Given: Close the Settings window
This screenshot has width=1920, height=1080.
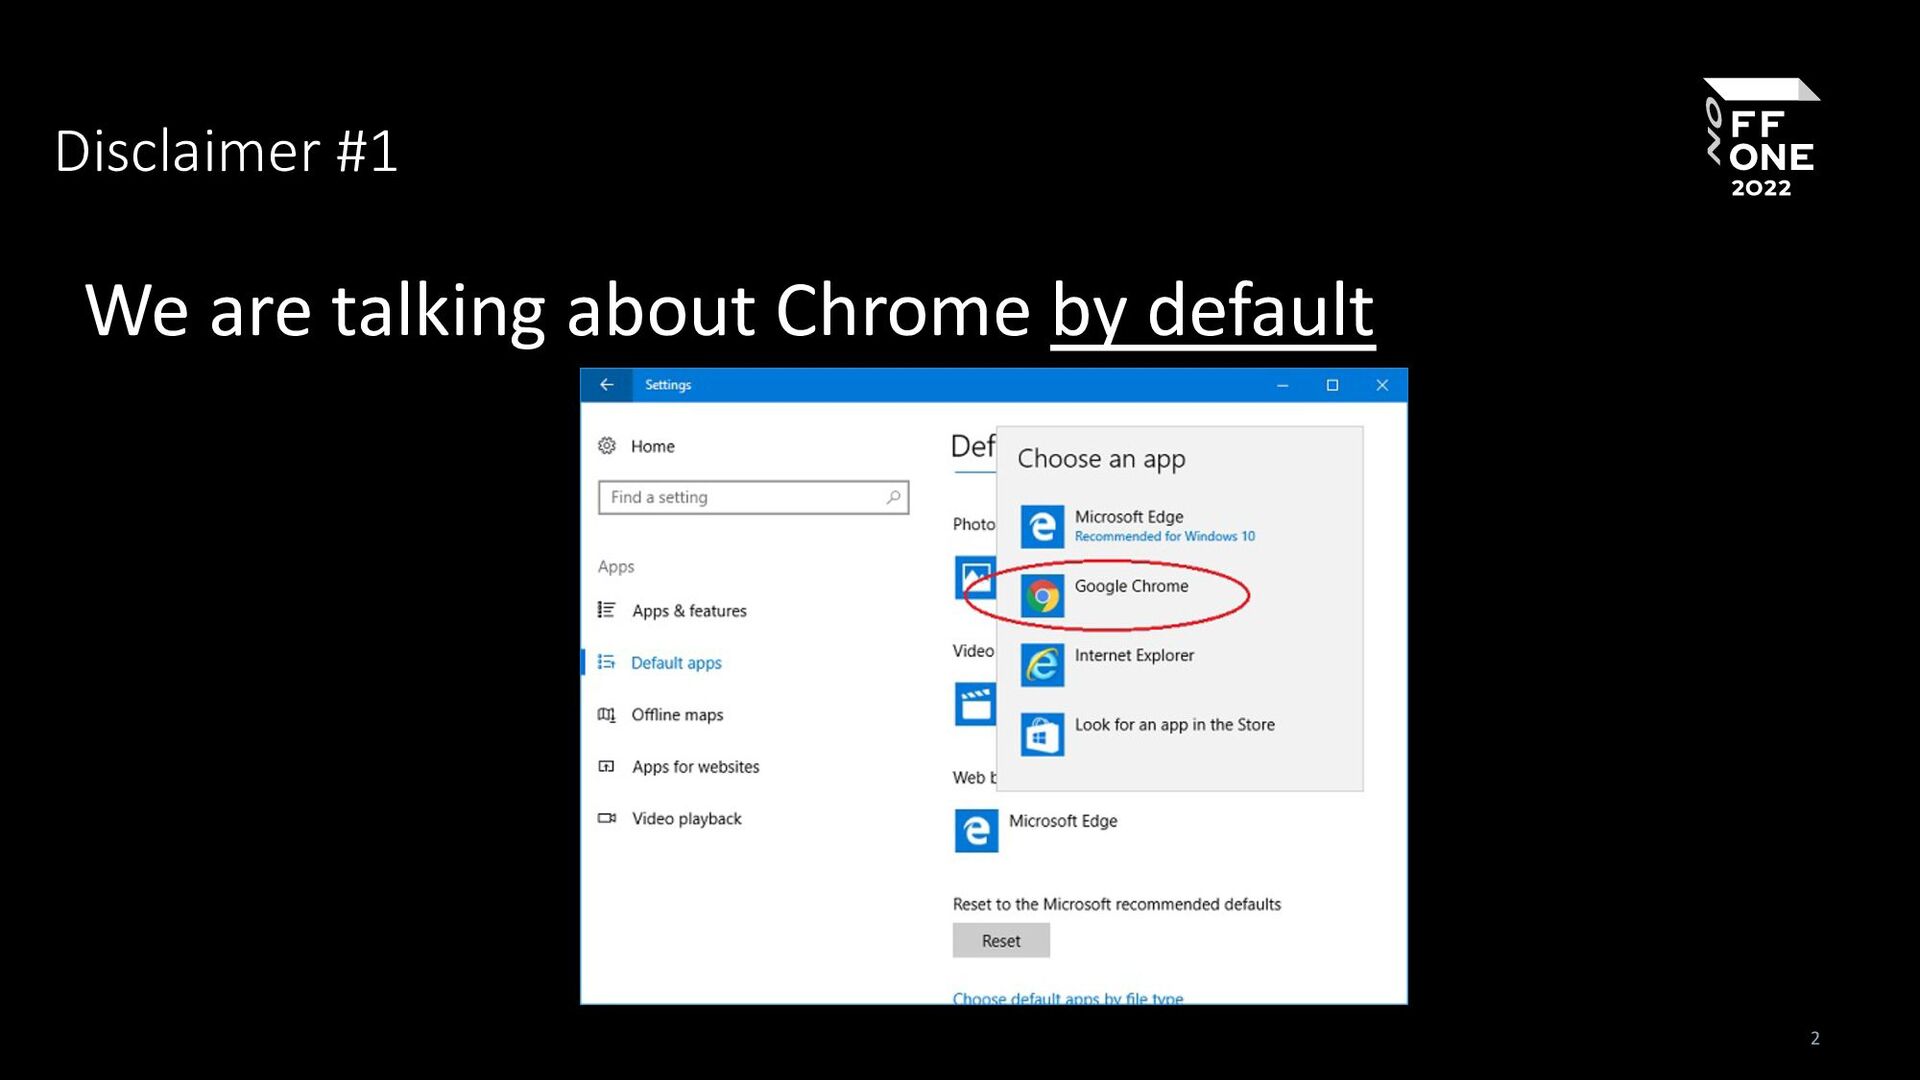Looking at the screenshot, I should (1382, 385).
